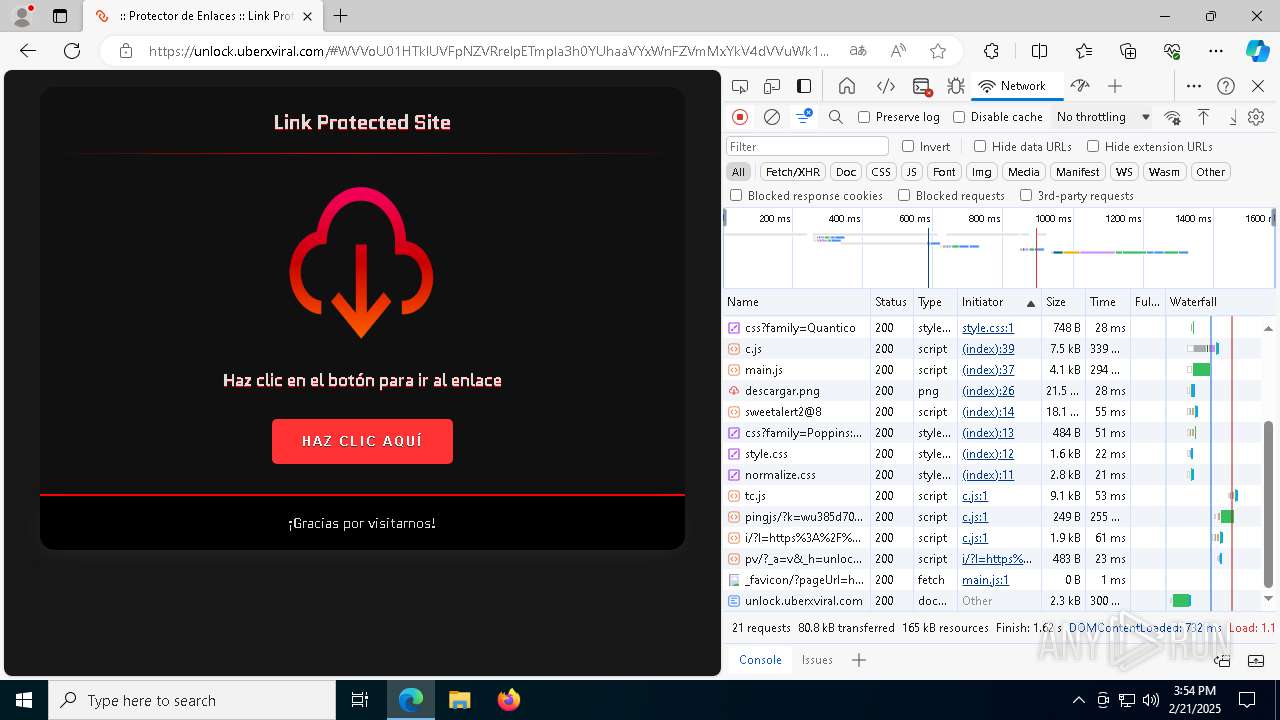This screenshot has height=720, width=1280.
Task: Open network search magnifier icon
Action: pos(836,117)
